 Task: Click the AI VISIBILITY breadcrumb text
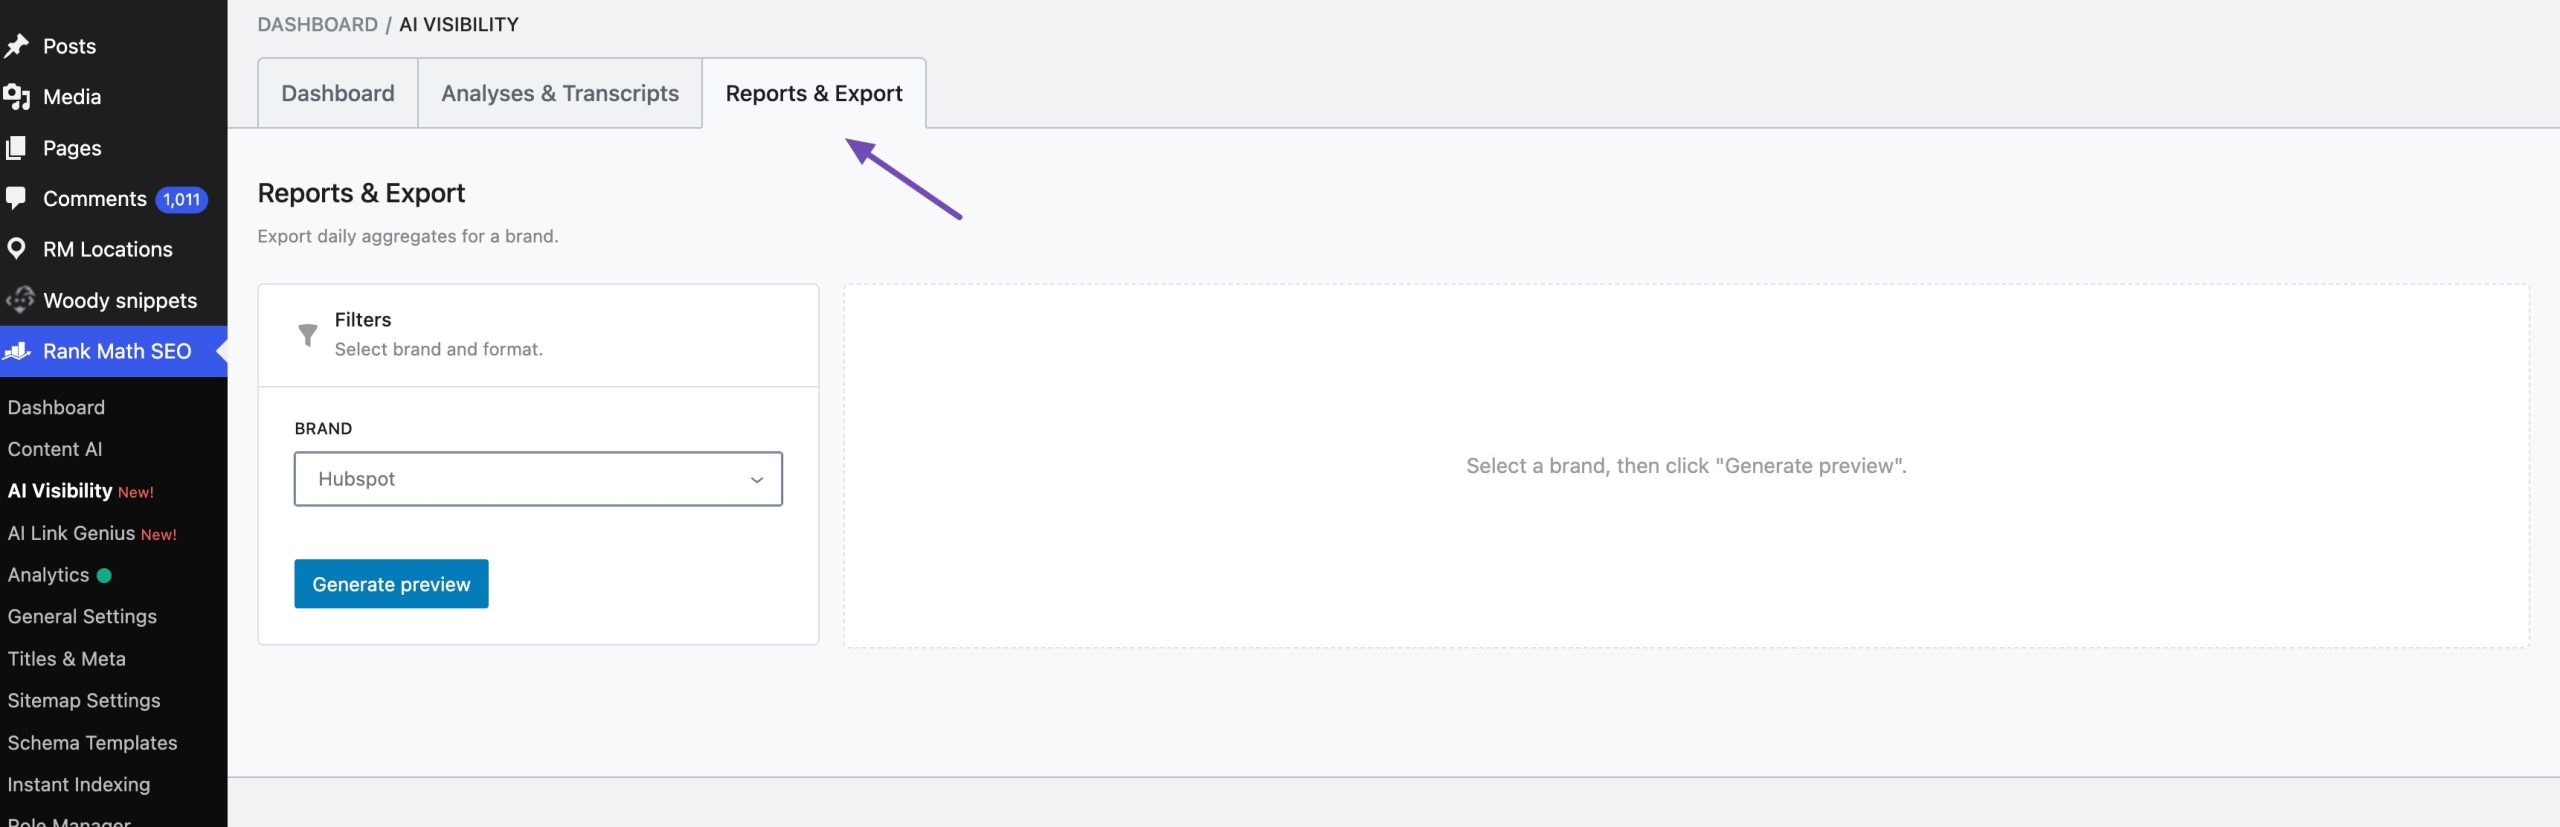pos(459,24)
